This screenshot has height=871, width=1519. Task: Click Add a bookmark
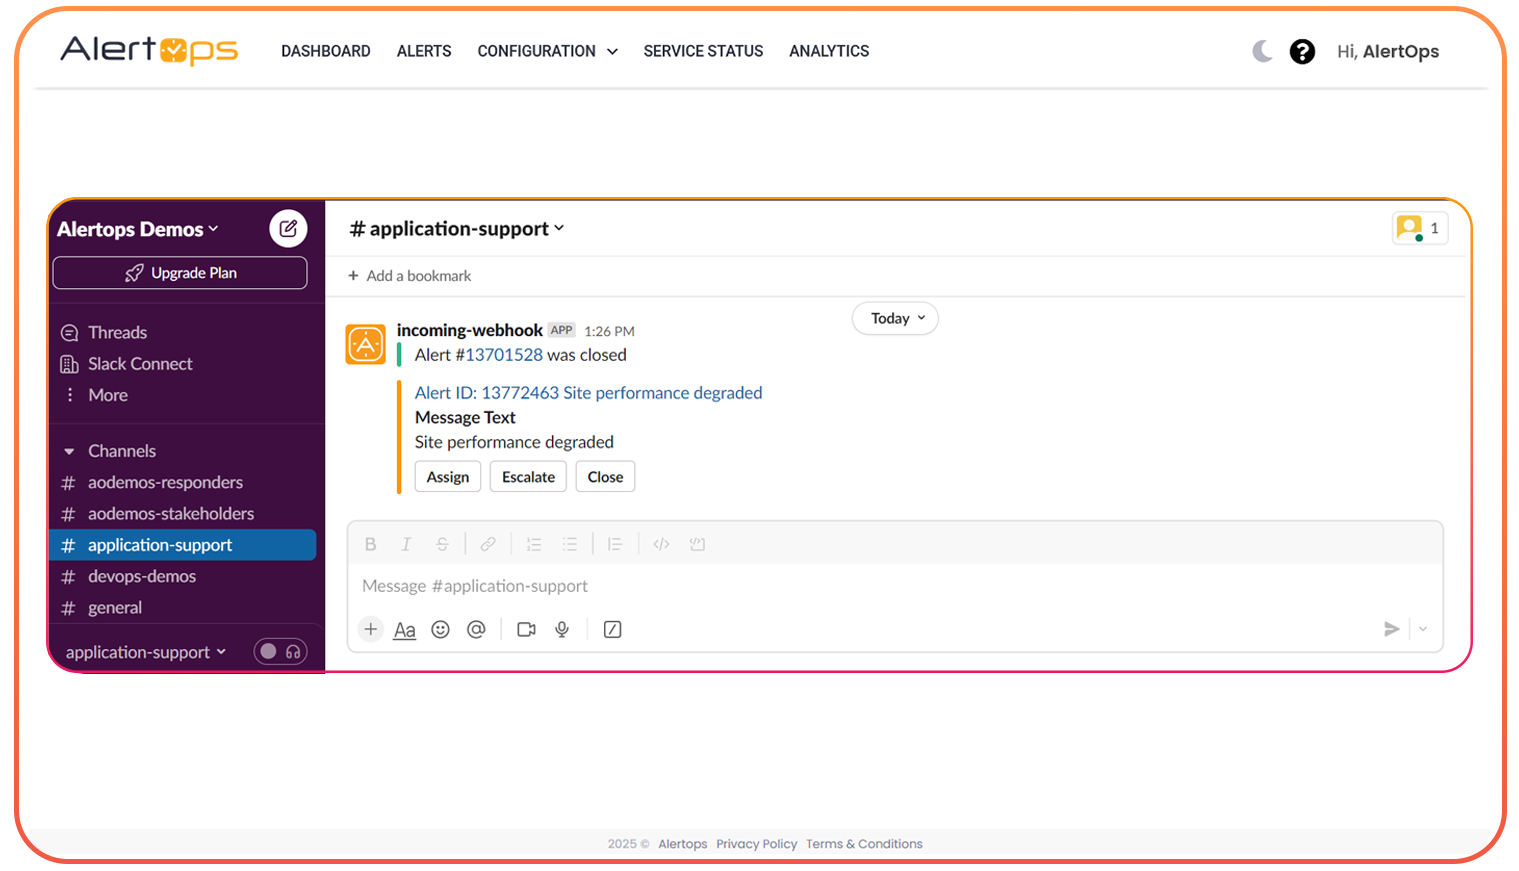coord(410,276)
